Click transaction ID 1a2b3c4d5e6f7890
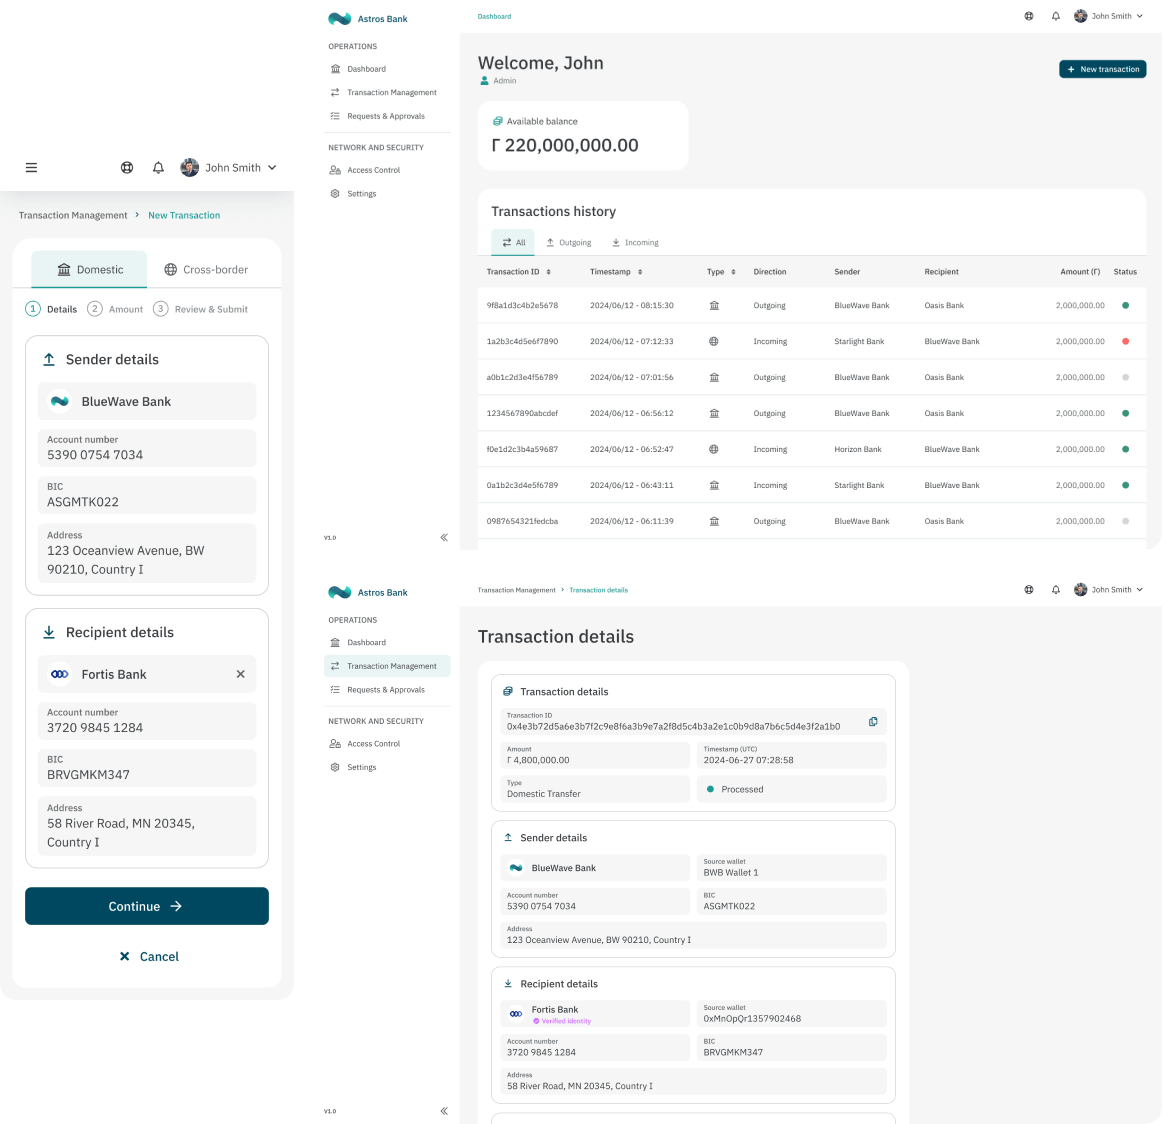This screenshot has height=1124, width=1166. pyautogui.click(x=523, y=342)
